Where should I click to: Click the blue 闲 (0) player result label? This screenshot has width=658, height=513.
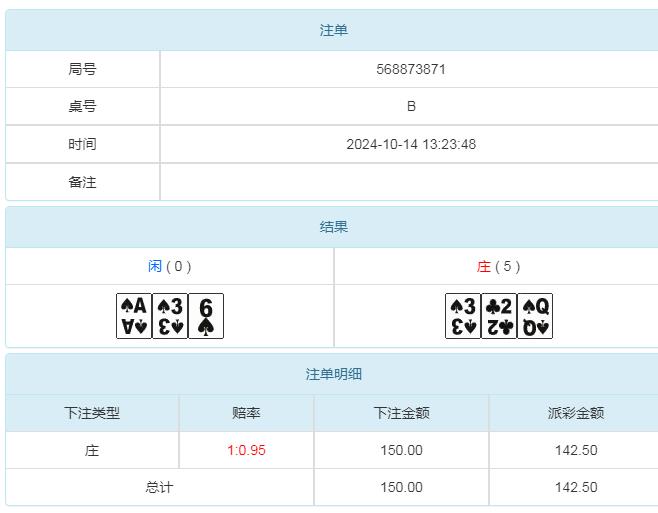pyautogui.click(x=169, y=266)
